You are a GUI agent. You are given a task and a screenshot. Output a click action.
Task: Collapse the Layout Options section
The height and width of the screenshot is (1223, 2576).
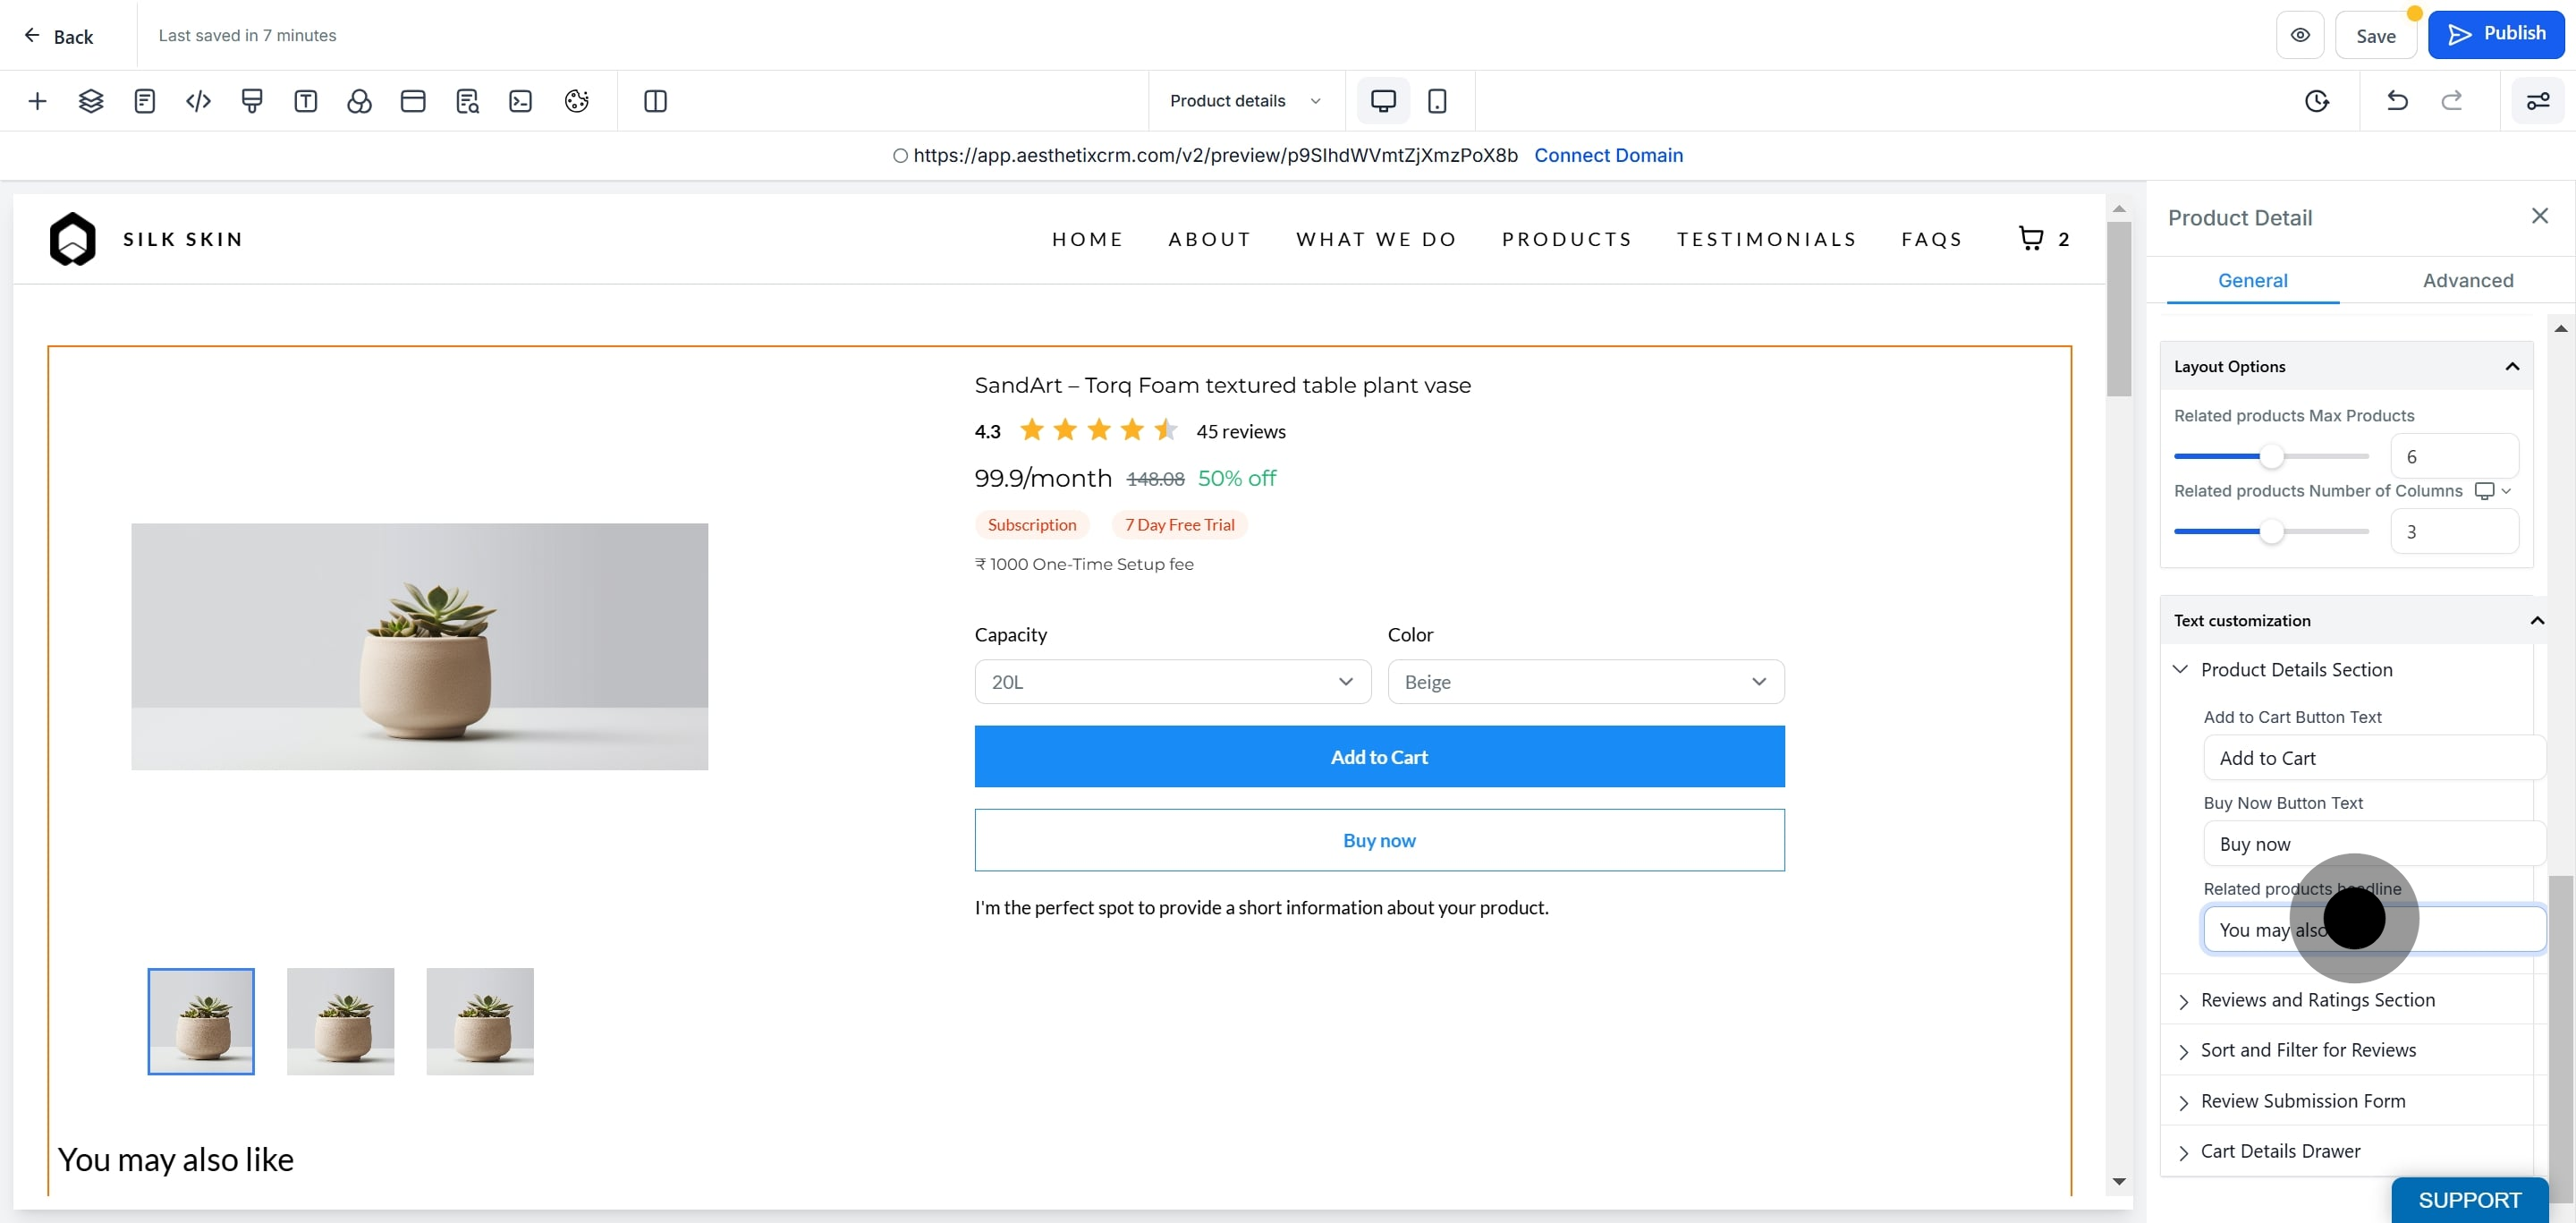pos(2346,366)
